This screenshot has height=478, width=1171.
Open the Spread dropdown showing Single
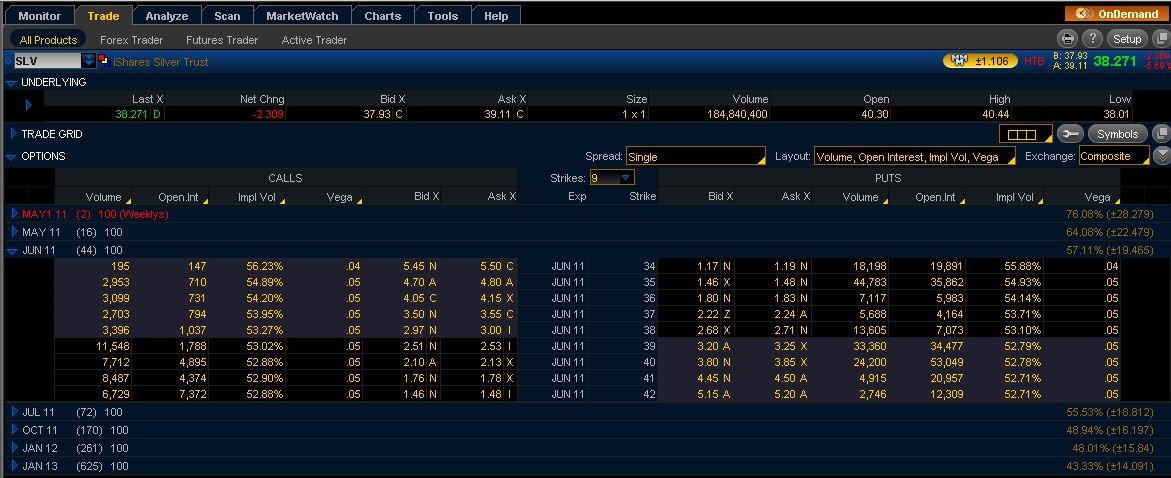pos(695,157)
